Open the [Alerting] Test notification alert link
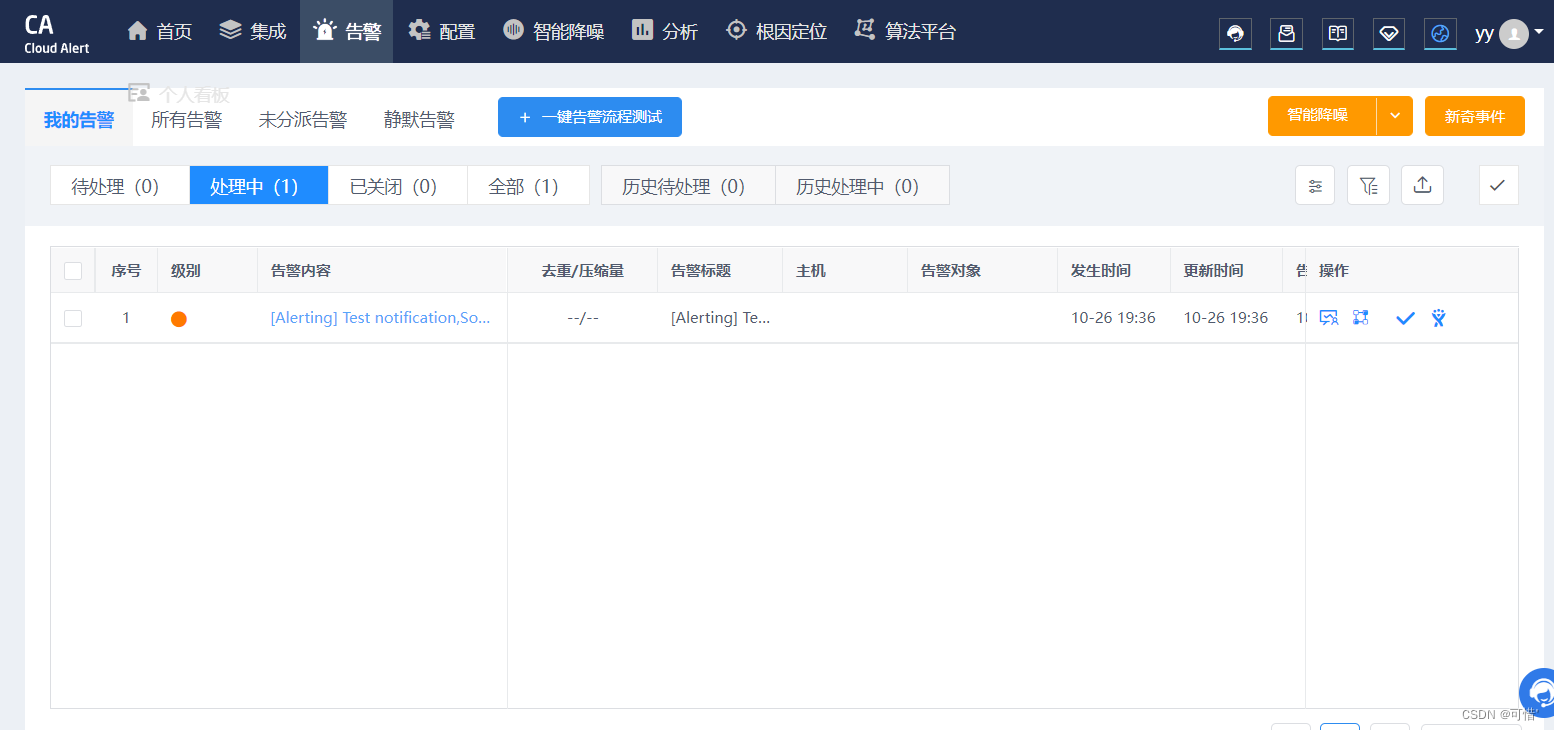The width and height of the screenshot is (1554, 730). (381, 318)
